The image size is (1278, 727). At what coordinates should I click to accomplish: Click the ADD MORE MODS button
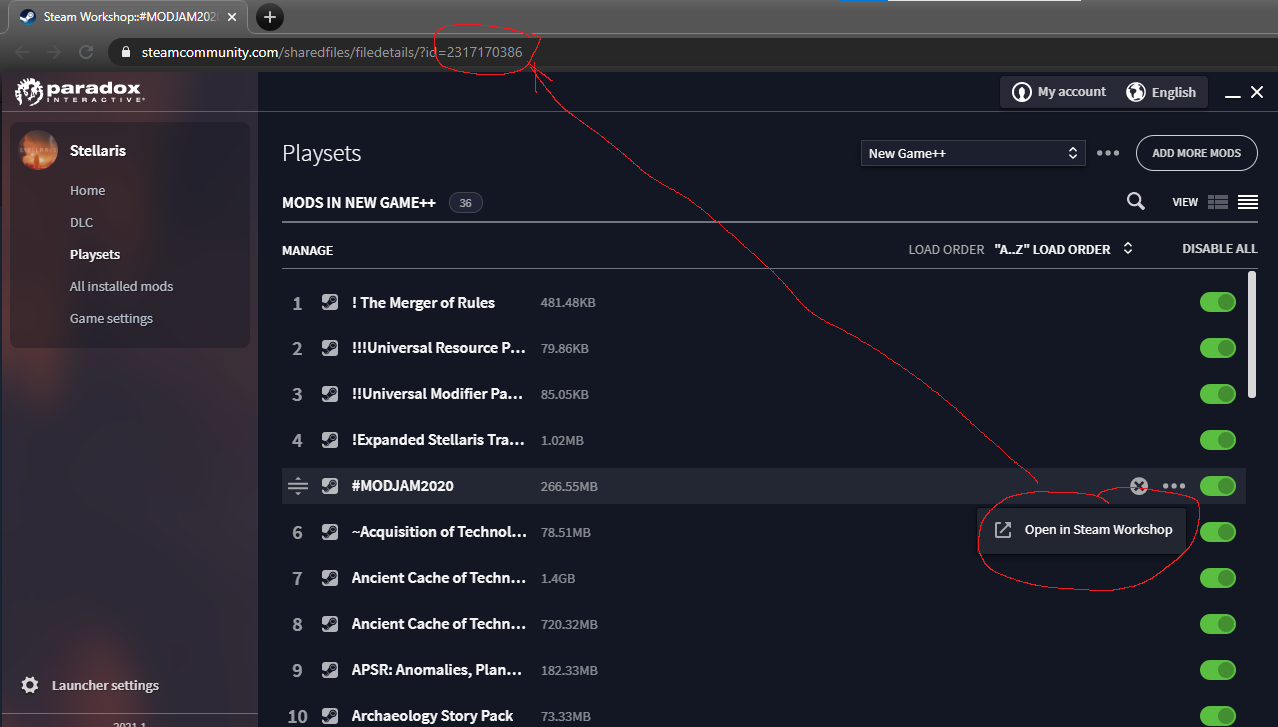tap(1196, 153)
